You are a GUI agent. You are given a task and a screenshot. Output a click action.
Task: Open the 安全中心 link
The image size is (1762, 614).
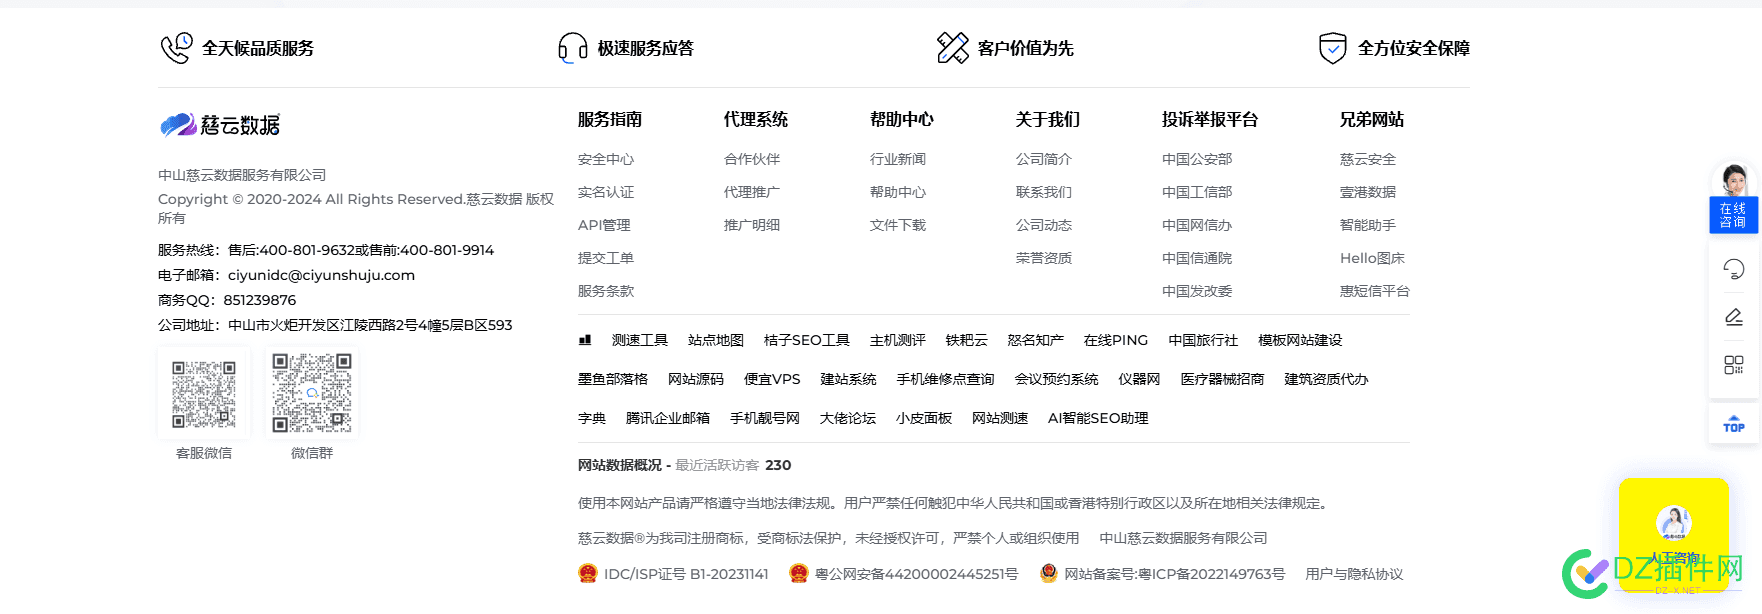pos(606,159)
